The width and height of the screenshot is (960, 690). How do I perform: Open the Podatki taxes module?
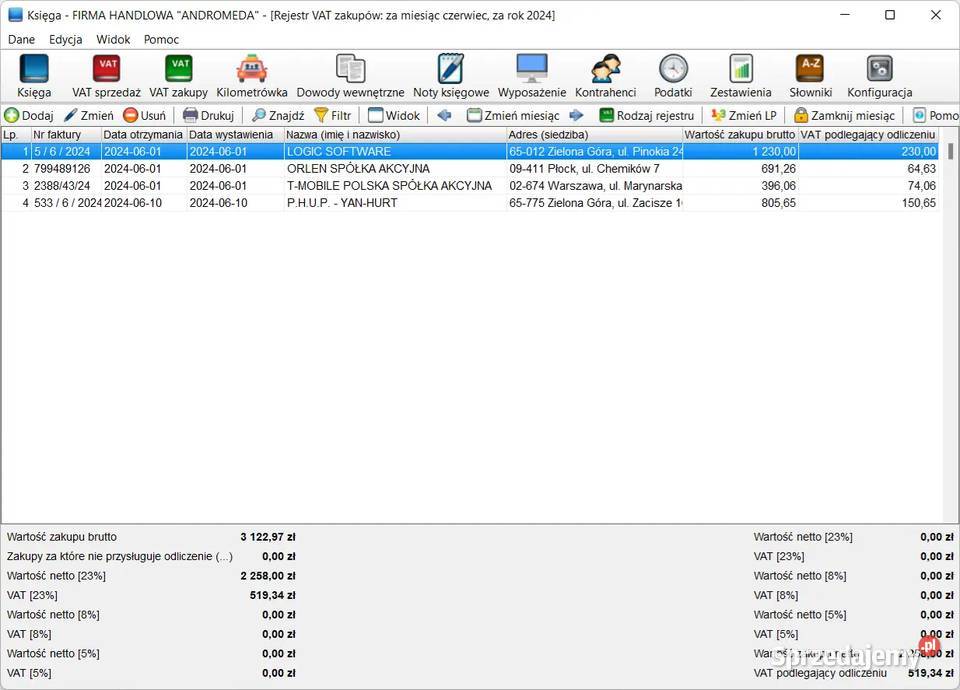coord(673,76)
